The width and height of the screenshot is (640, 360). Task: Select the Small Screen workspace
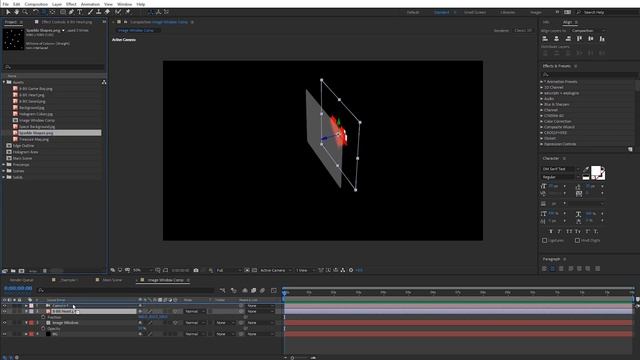tap(475, 13)
